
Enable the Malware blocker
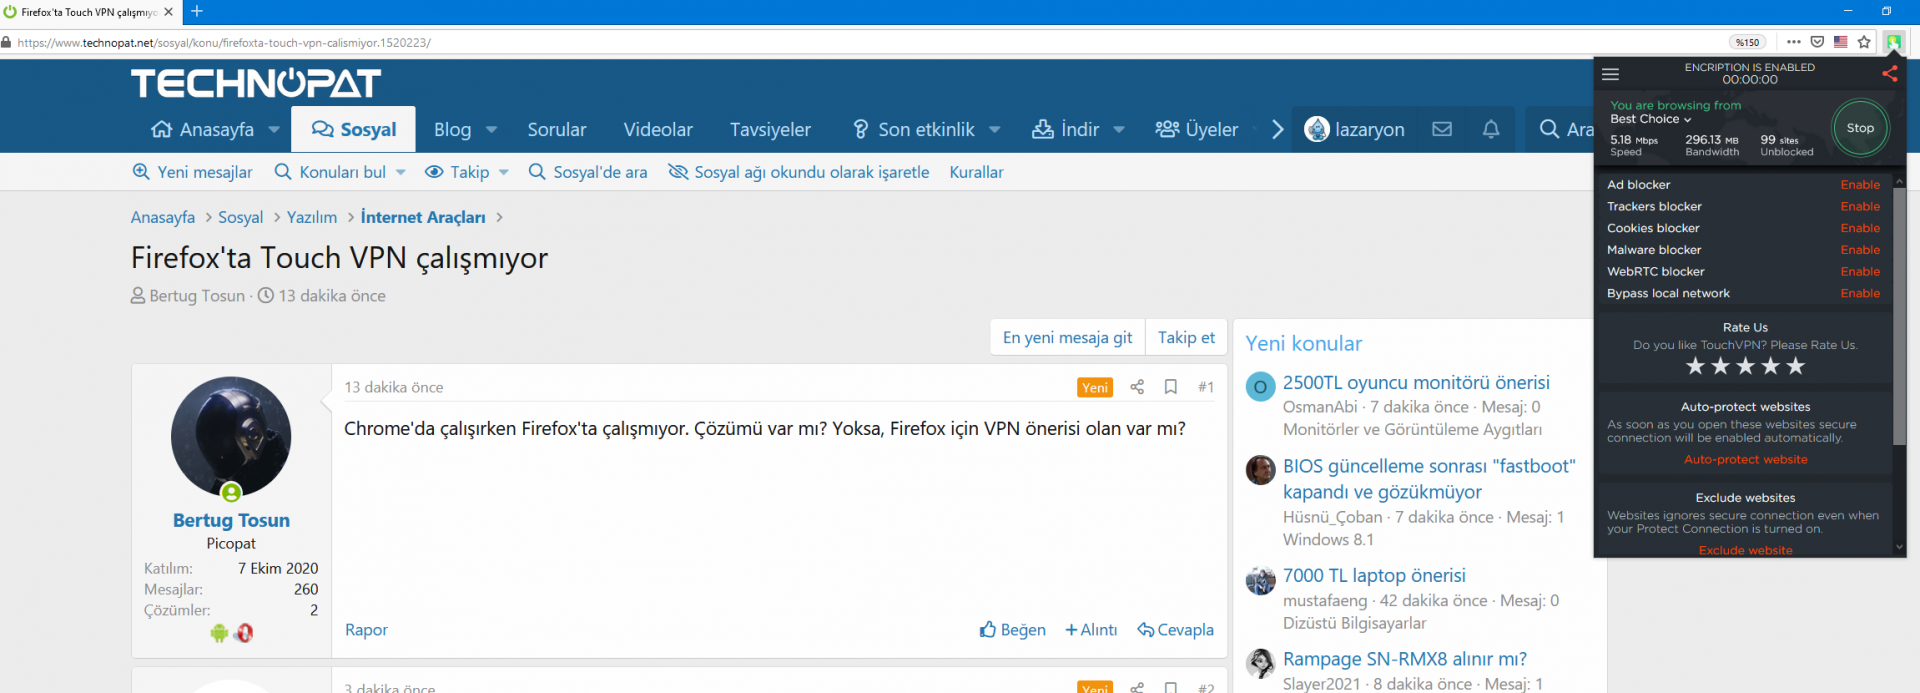1860,250
